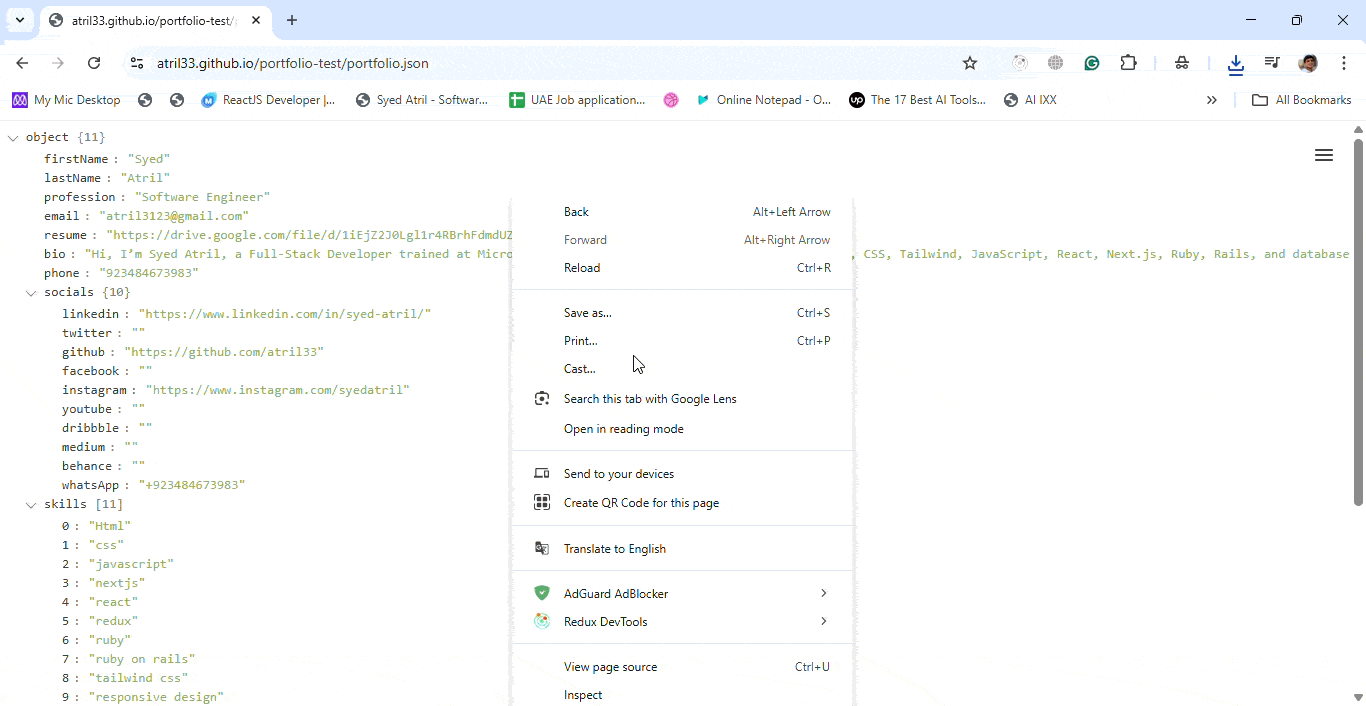Click the site information icon in address bar
The image size is (1366, 706).
137,63
